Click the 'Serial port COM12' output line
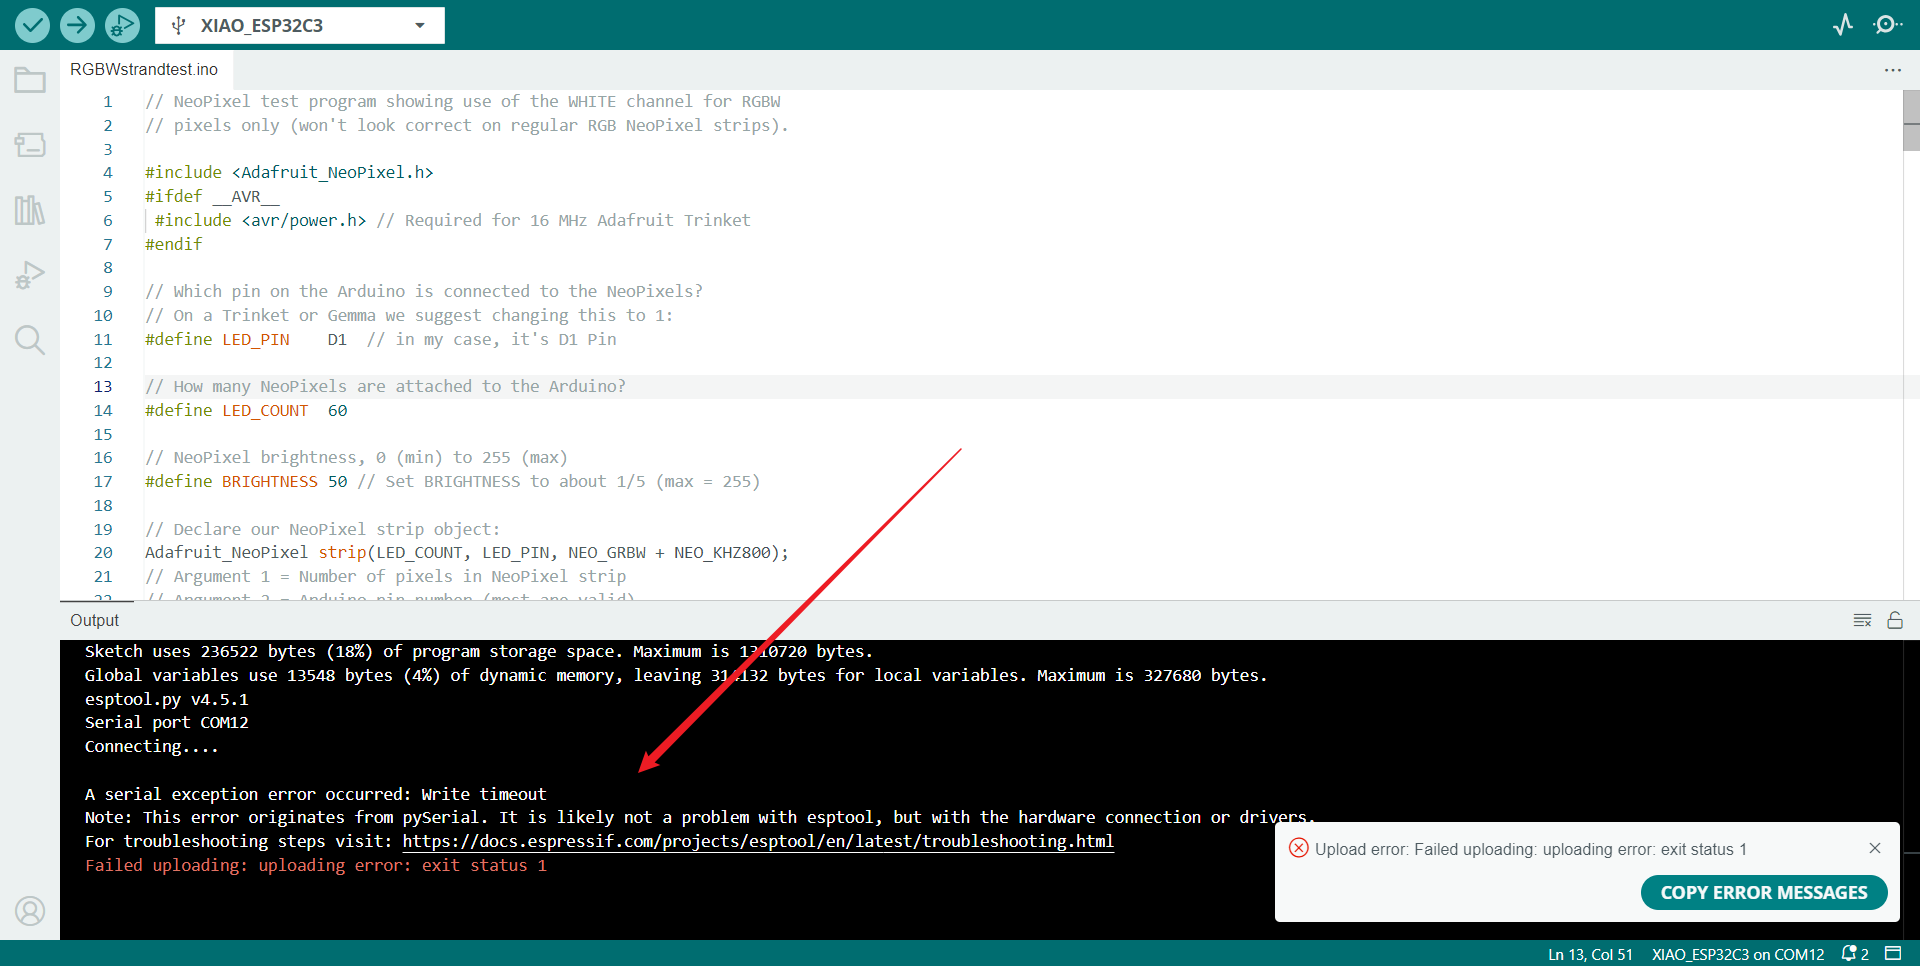Viewport: 1920px width, 966px height. pyautogui.click(x=167, y=722)
